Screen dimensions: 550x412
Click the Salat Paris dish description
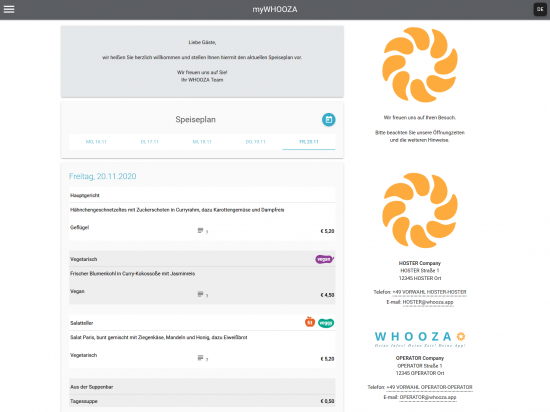[159, 337]
